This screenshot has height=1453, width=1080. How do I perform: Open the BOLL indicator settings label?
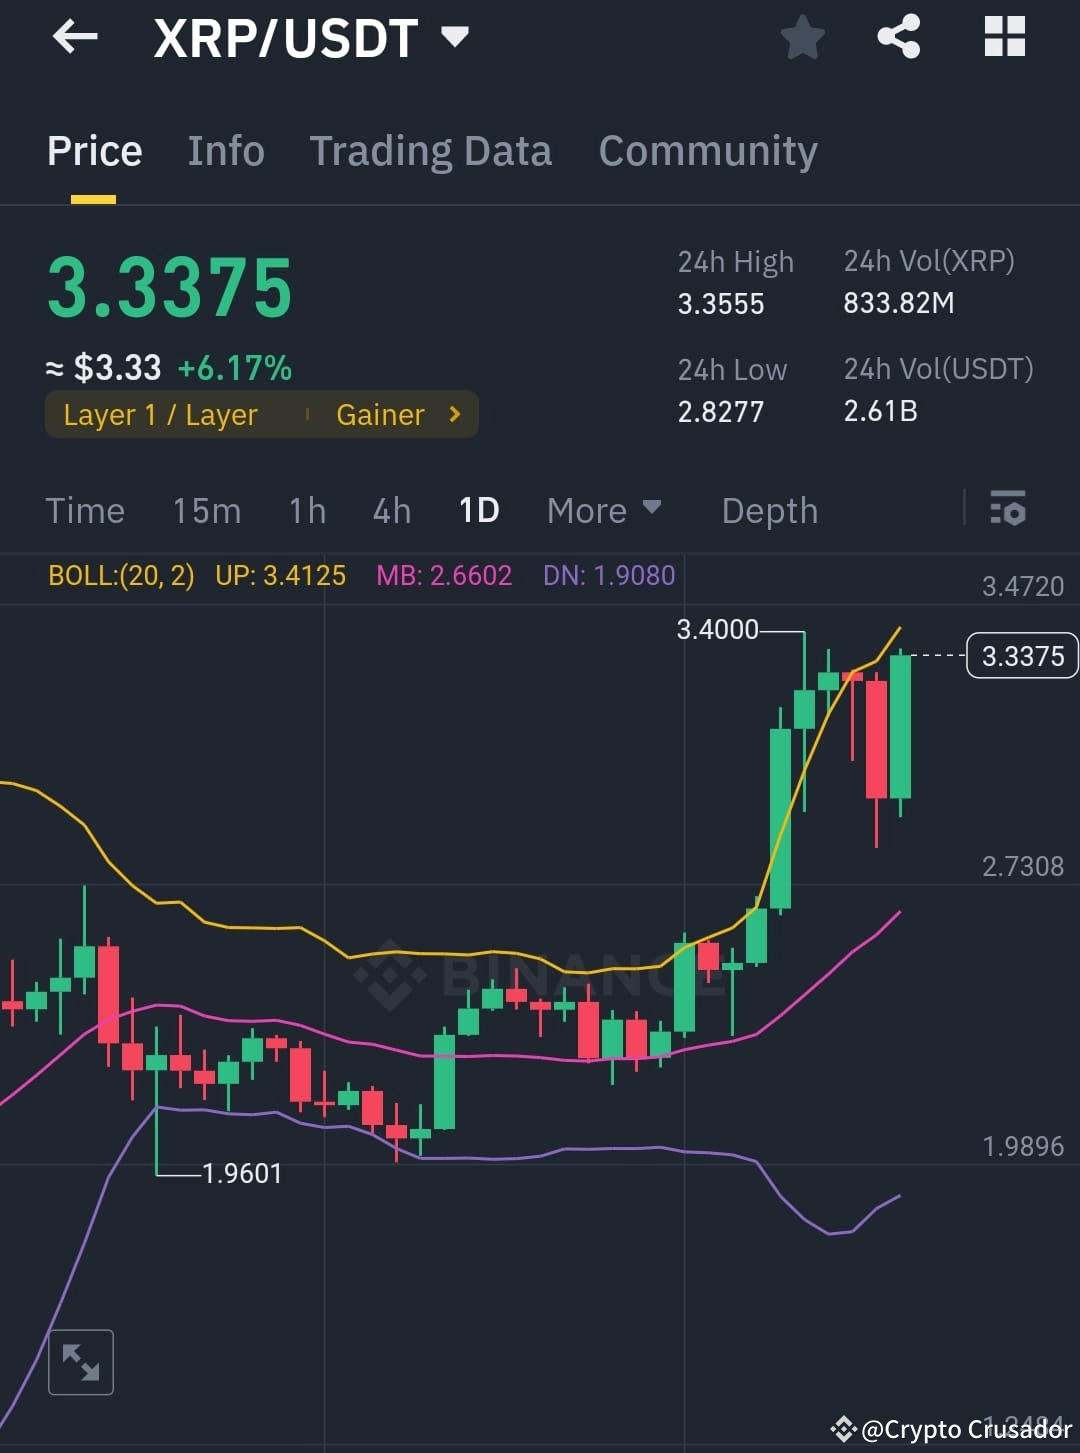120,576
